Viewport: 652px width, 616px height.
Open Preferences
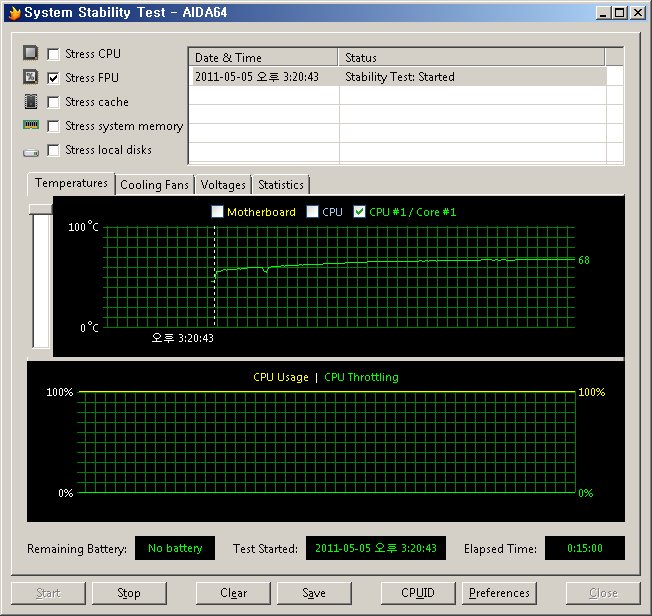(x=499, y=593)
